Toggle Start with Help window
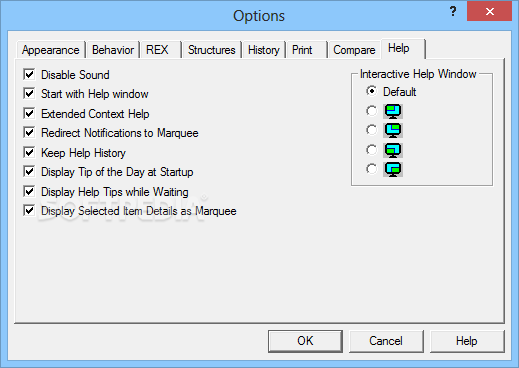The width and height of the screenshot is (519, 368). (x=29, y=94)
